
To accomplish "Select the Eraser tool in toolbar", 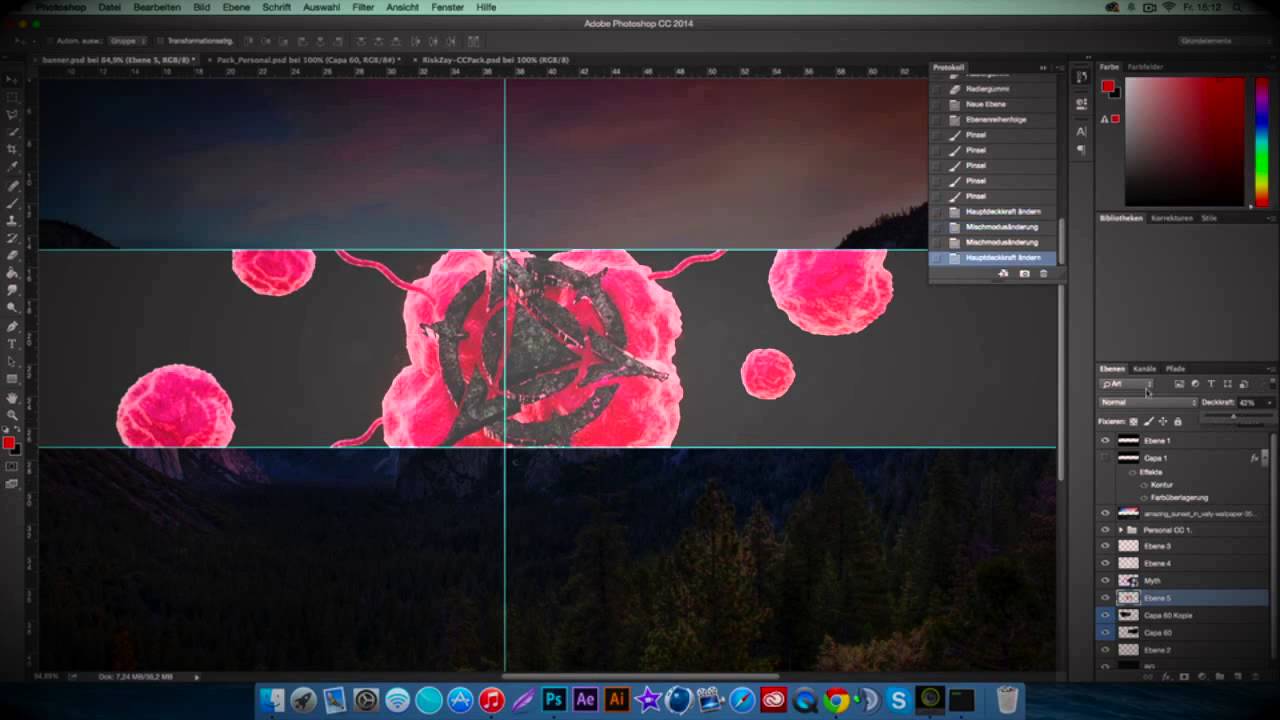I will [x=12, y=255].
